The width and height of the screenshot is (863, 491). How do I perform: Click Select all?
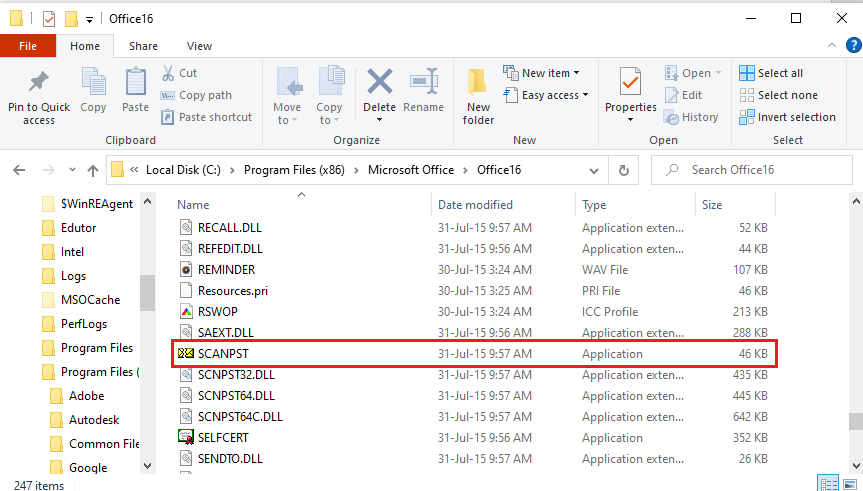coord(771,73)
